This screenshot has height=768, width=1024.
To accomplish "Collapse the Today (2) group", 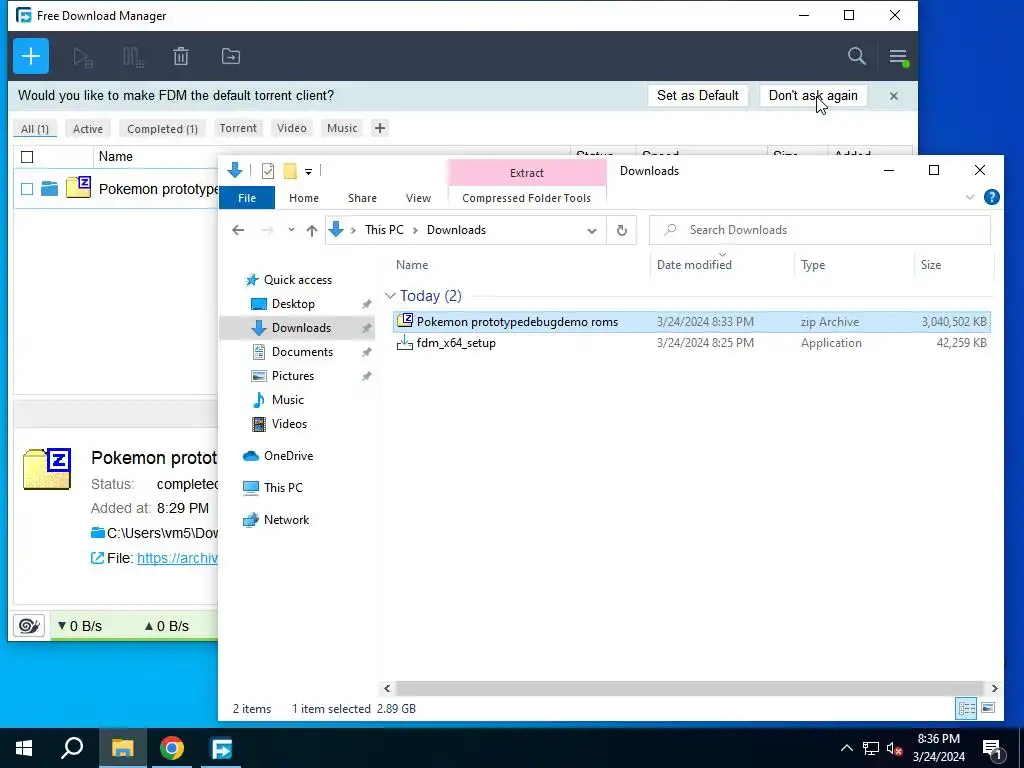I will click(x=390, y=296).
